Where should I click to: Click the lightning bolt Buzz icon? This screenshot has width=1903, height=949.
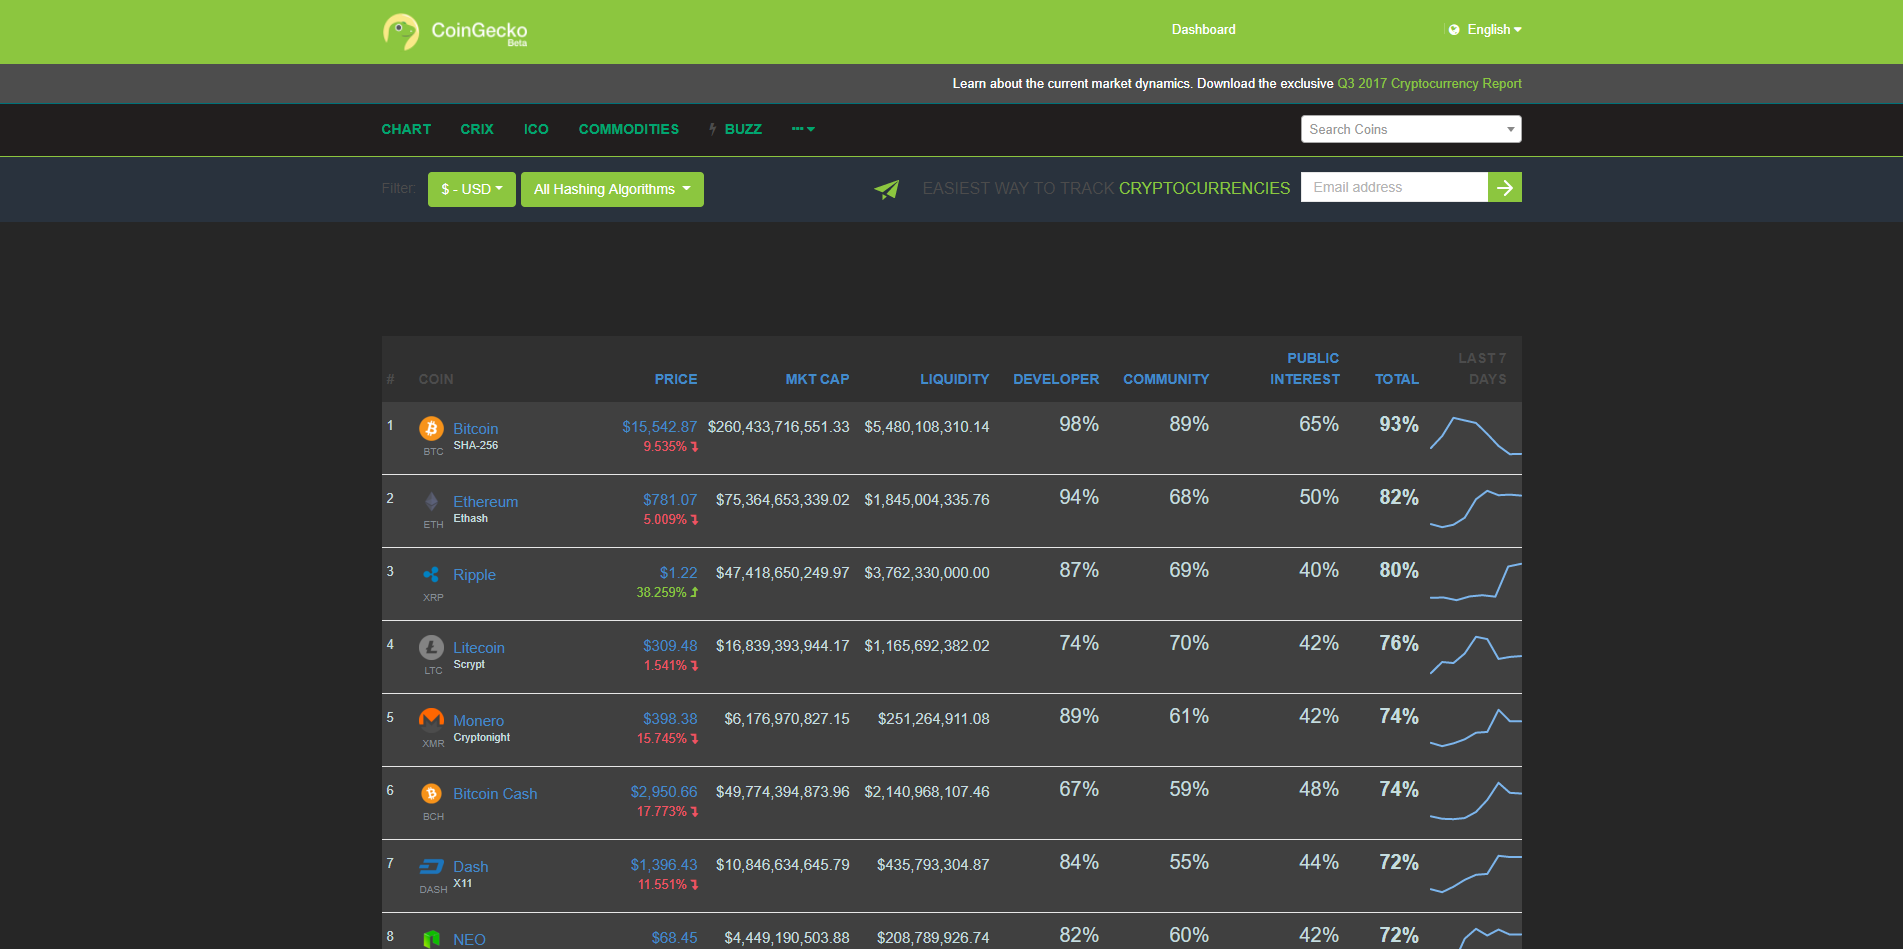(x=713, y=129)
